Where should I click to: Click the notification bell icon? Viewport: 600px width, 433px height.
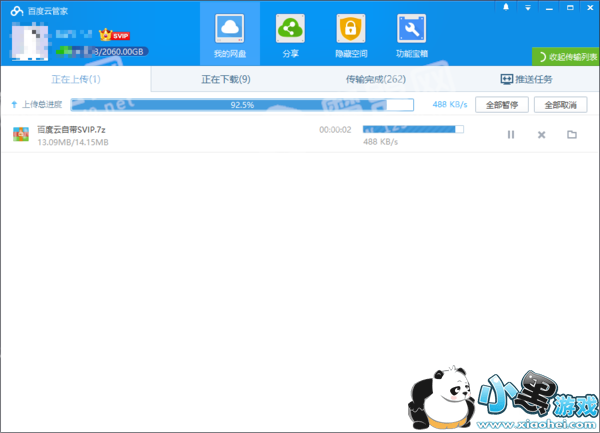506,7
